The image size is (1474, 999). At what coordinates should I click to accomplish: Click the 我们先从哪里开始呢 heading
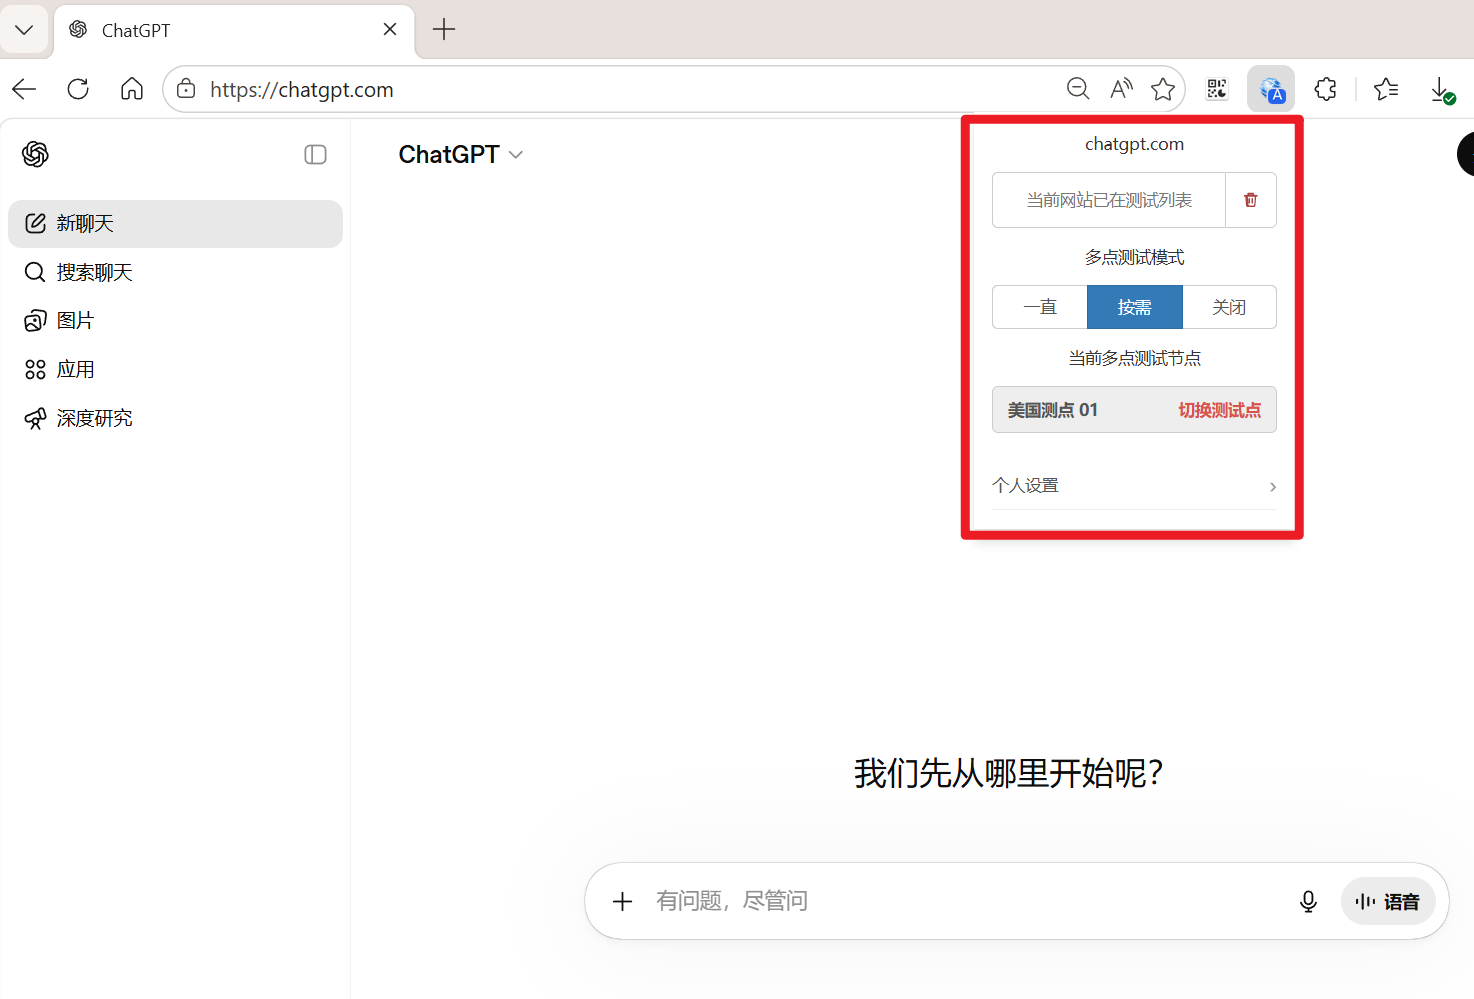point(1008,773)
